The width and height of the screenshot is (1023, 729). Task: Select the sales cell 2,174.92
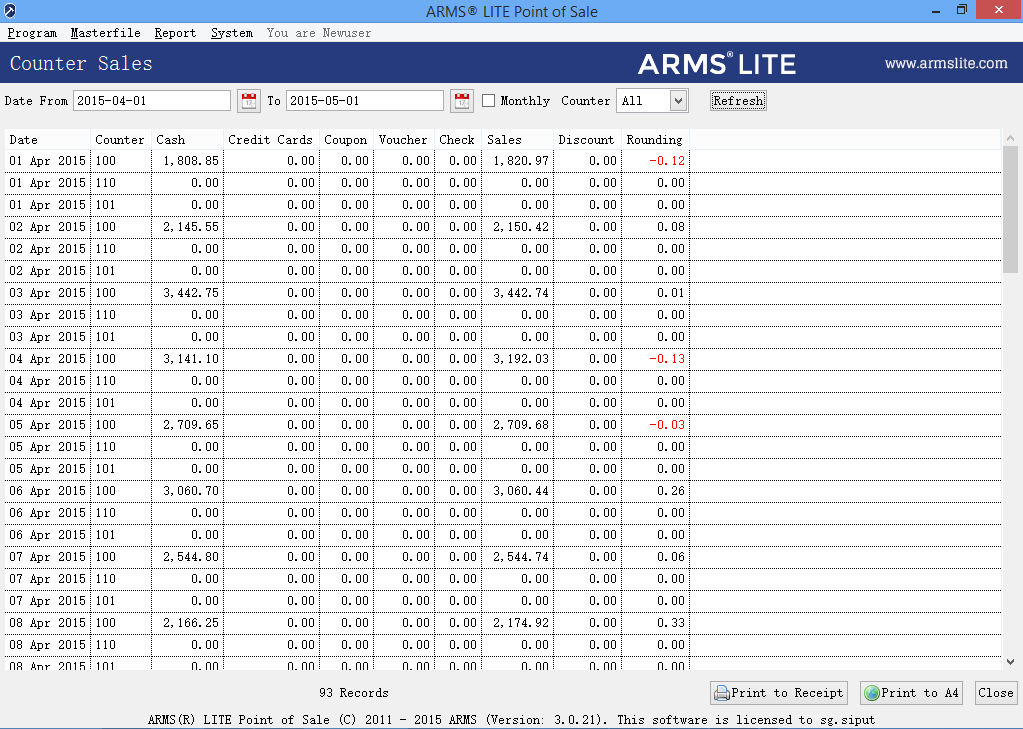pos(521,623)
